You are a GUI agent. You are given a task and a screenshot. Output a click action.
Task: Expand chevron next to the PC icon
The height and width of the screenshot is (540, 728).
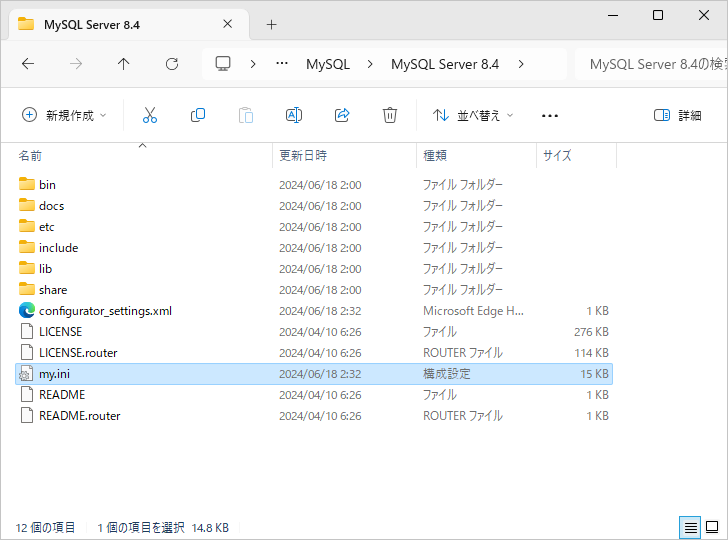pyautogui.click(x=253, y=64)
